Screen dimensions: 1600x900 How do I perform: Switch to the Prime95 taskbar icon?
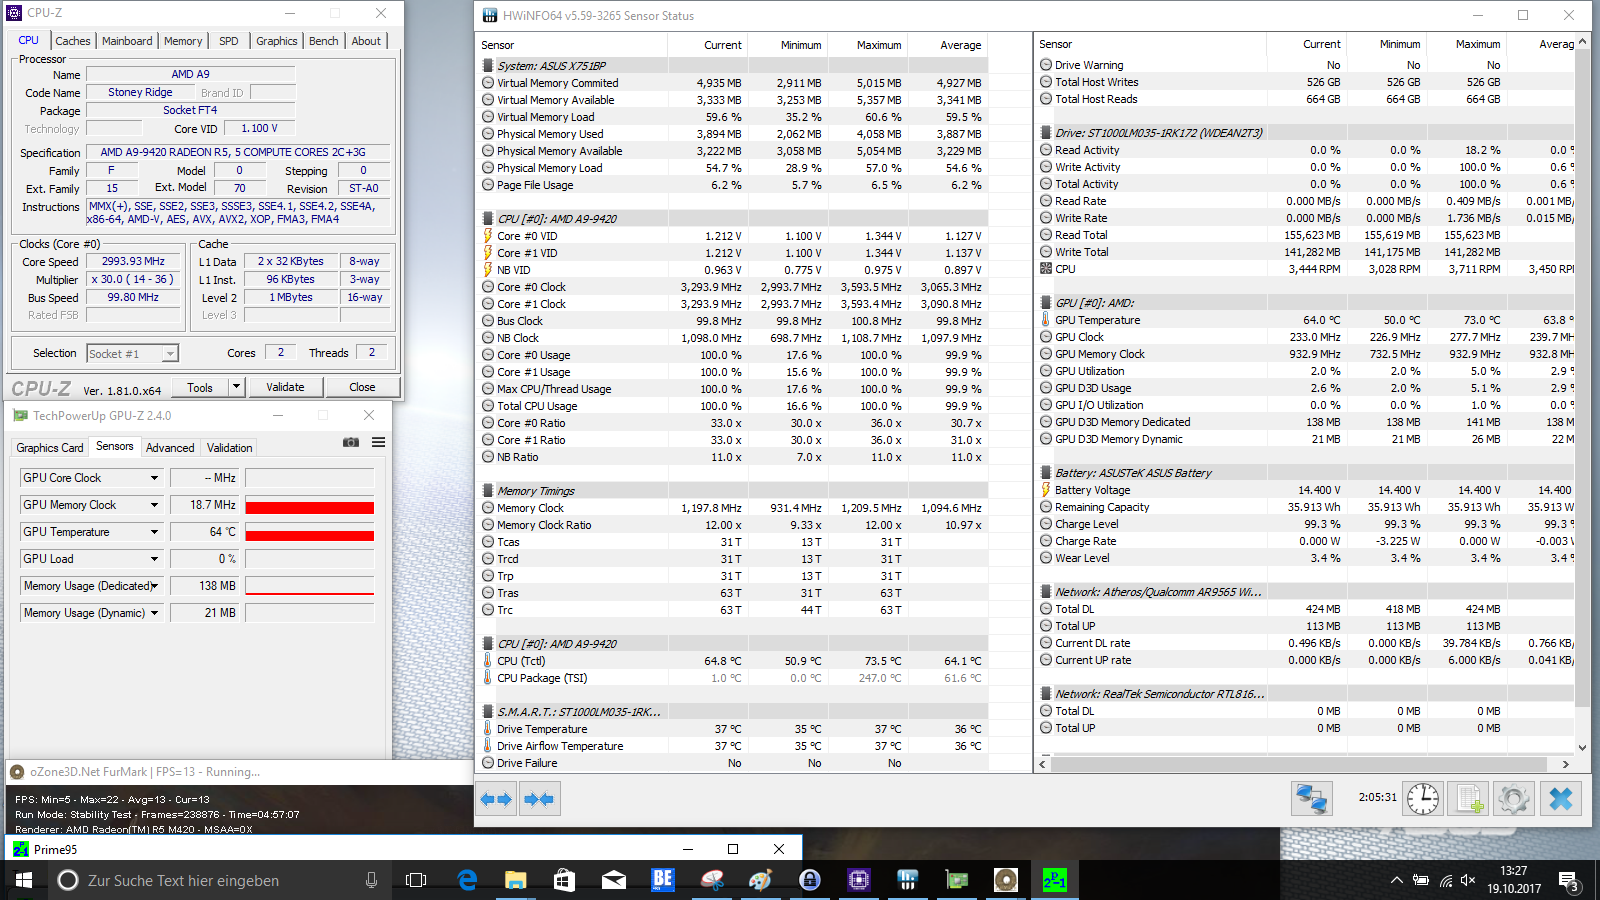(x=1055, y=880)
